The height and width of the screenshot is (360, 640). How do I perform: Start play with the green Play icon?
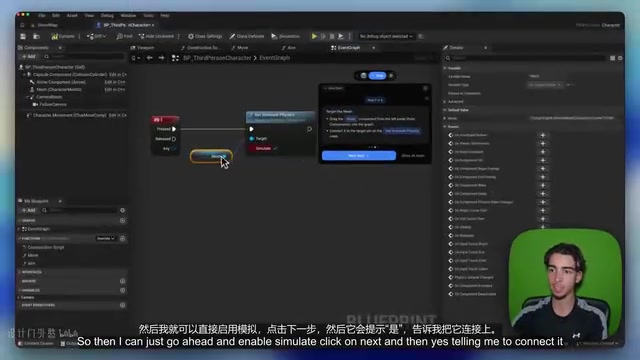(314, 36)
